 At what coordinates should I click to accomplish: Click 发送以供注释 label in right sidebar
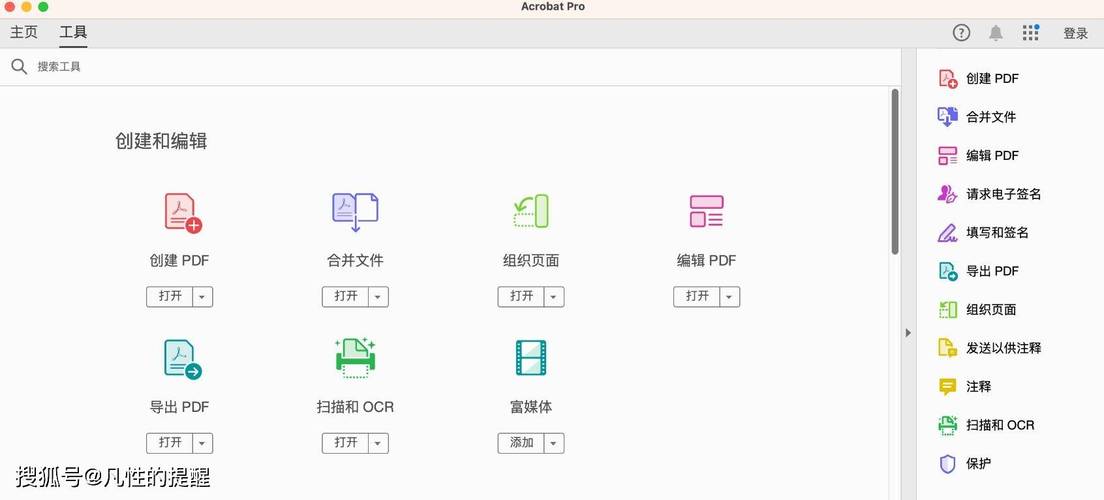(1003, 348)
